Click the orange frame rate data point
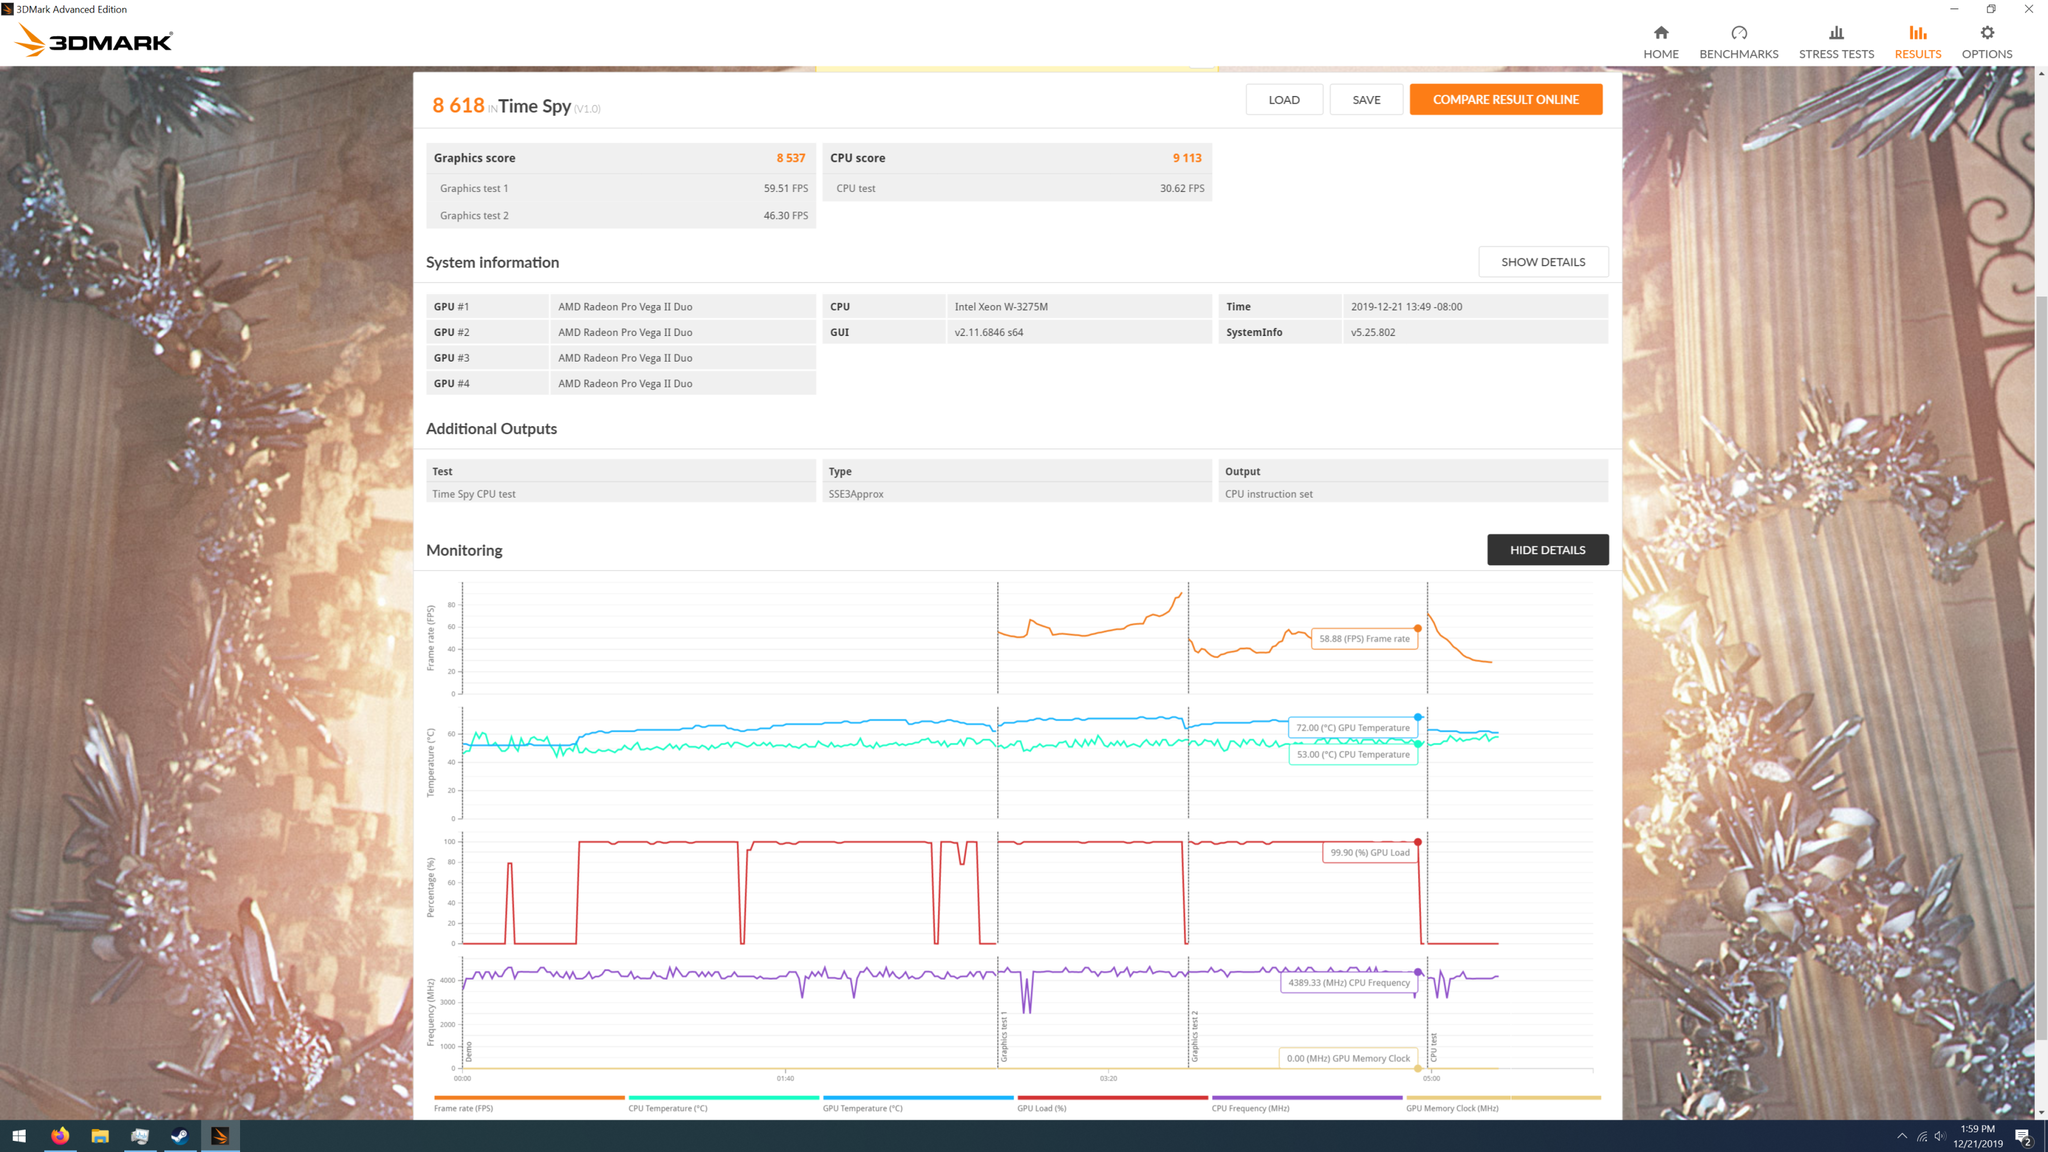Image resolution: width=2048 pixels, height=1152 pixels. point(1417,628)
